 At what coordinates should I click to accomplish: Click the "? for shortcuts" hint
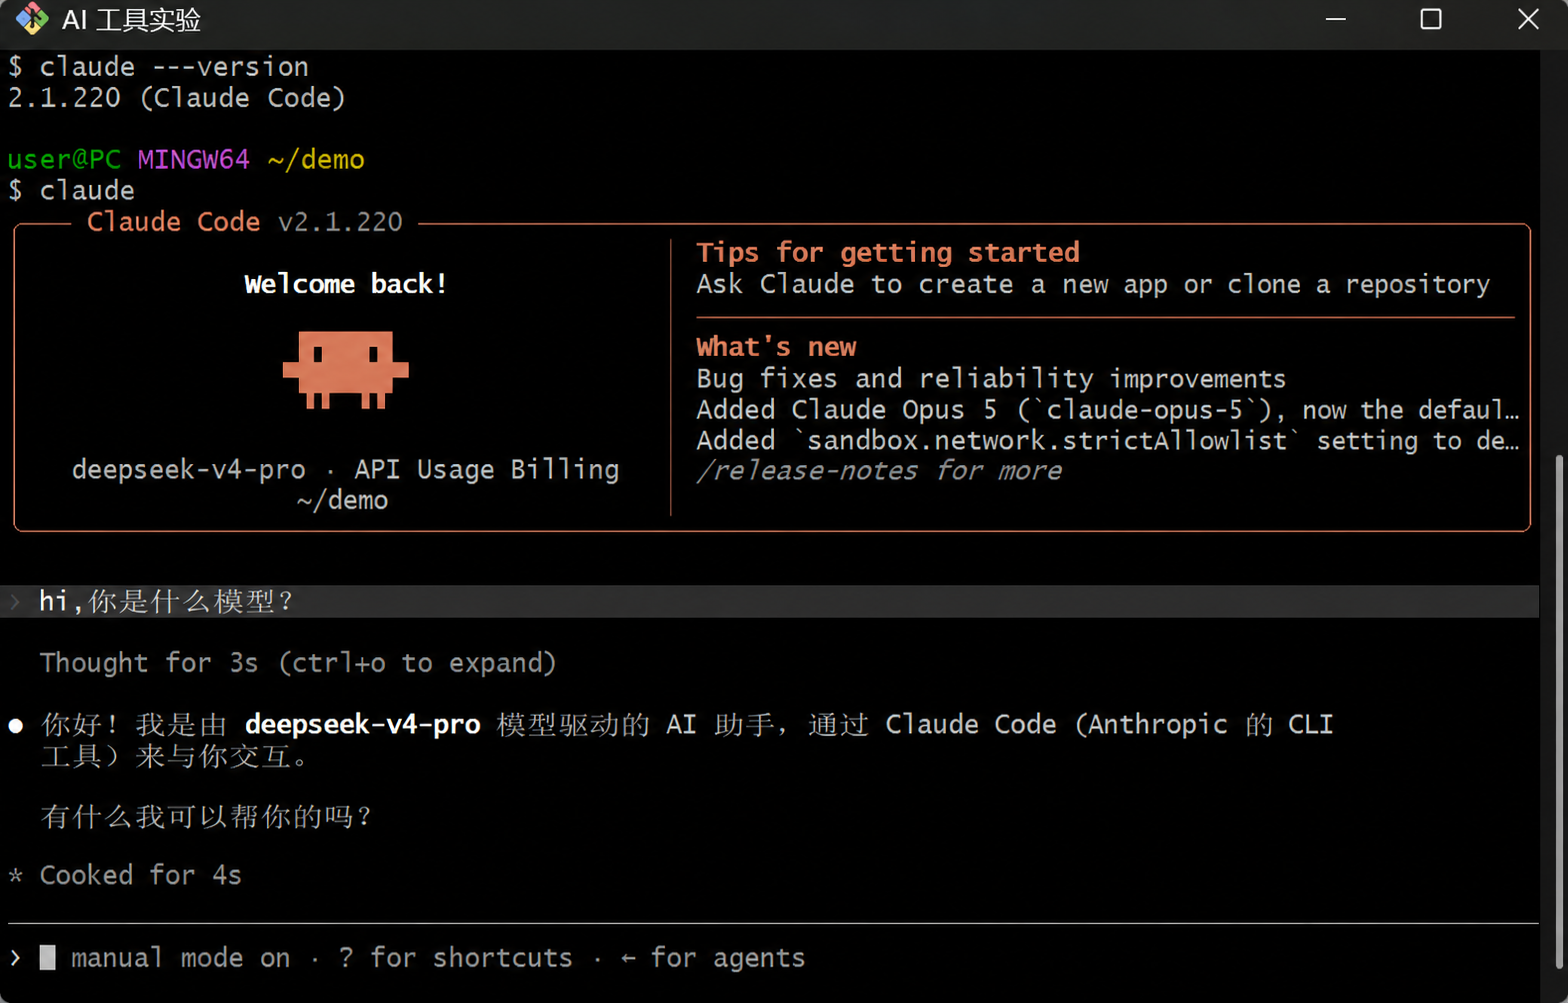pyautogui.click(x=455, y=958)
